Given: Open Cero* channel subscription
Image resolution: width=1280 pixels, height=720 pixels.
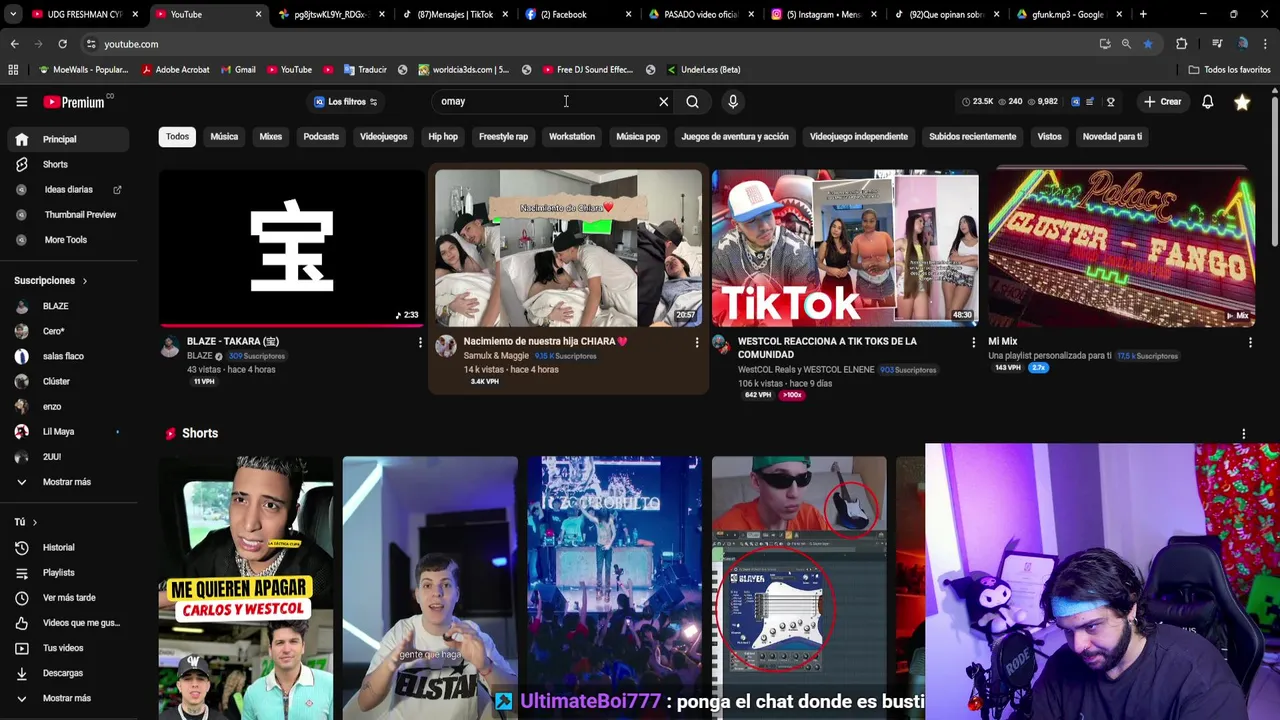Looking at the screenshot, I should tap(68, 331).
